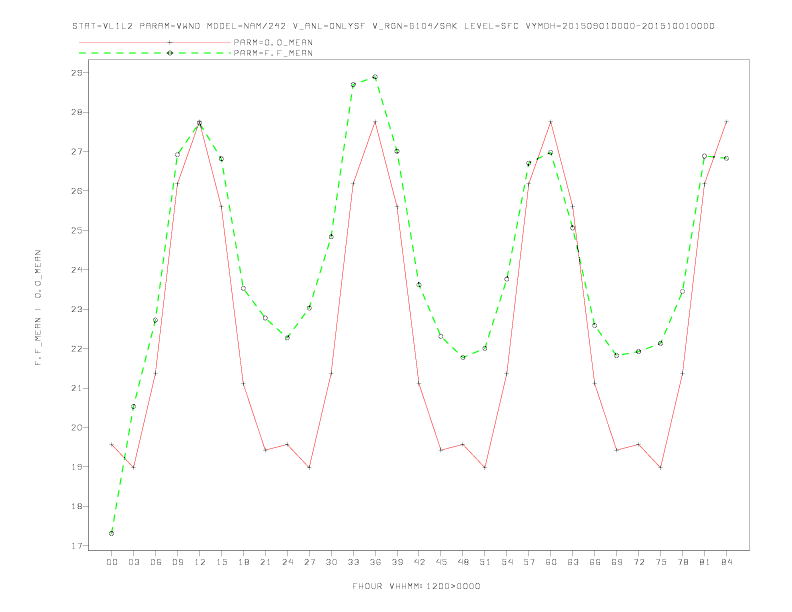Click x-axis tick label 03
The height and width of the screenshot is (612, 792).
133,562
